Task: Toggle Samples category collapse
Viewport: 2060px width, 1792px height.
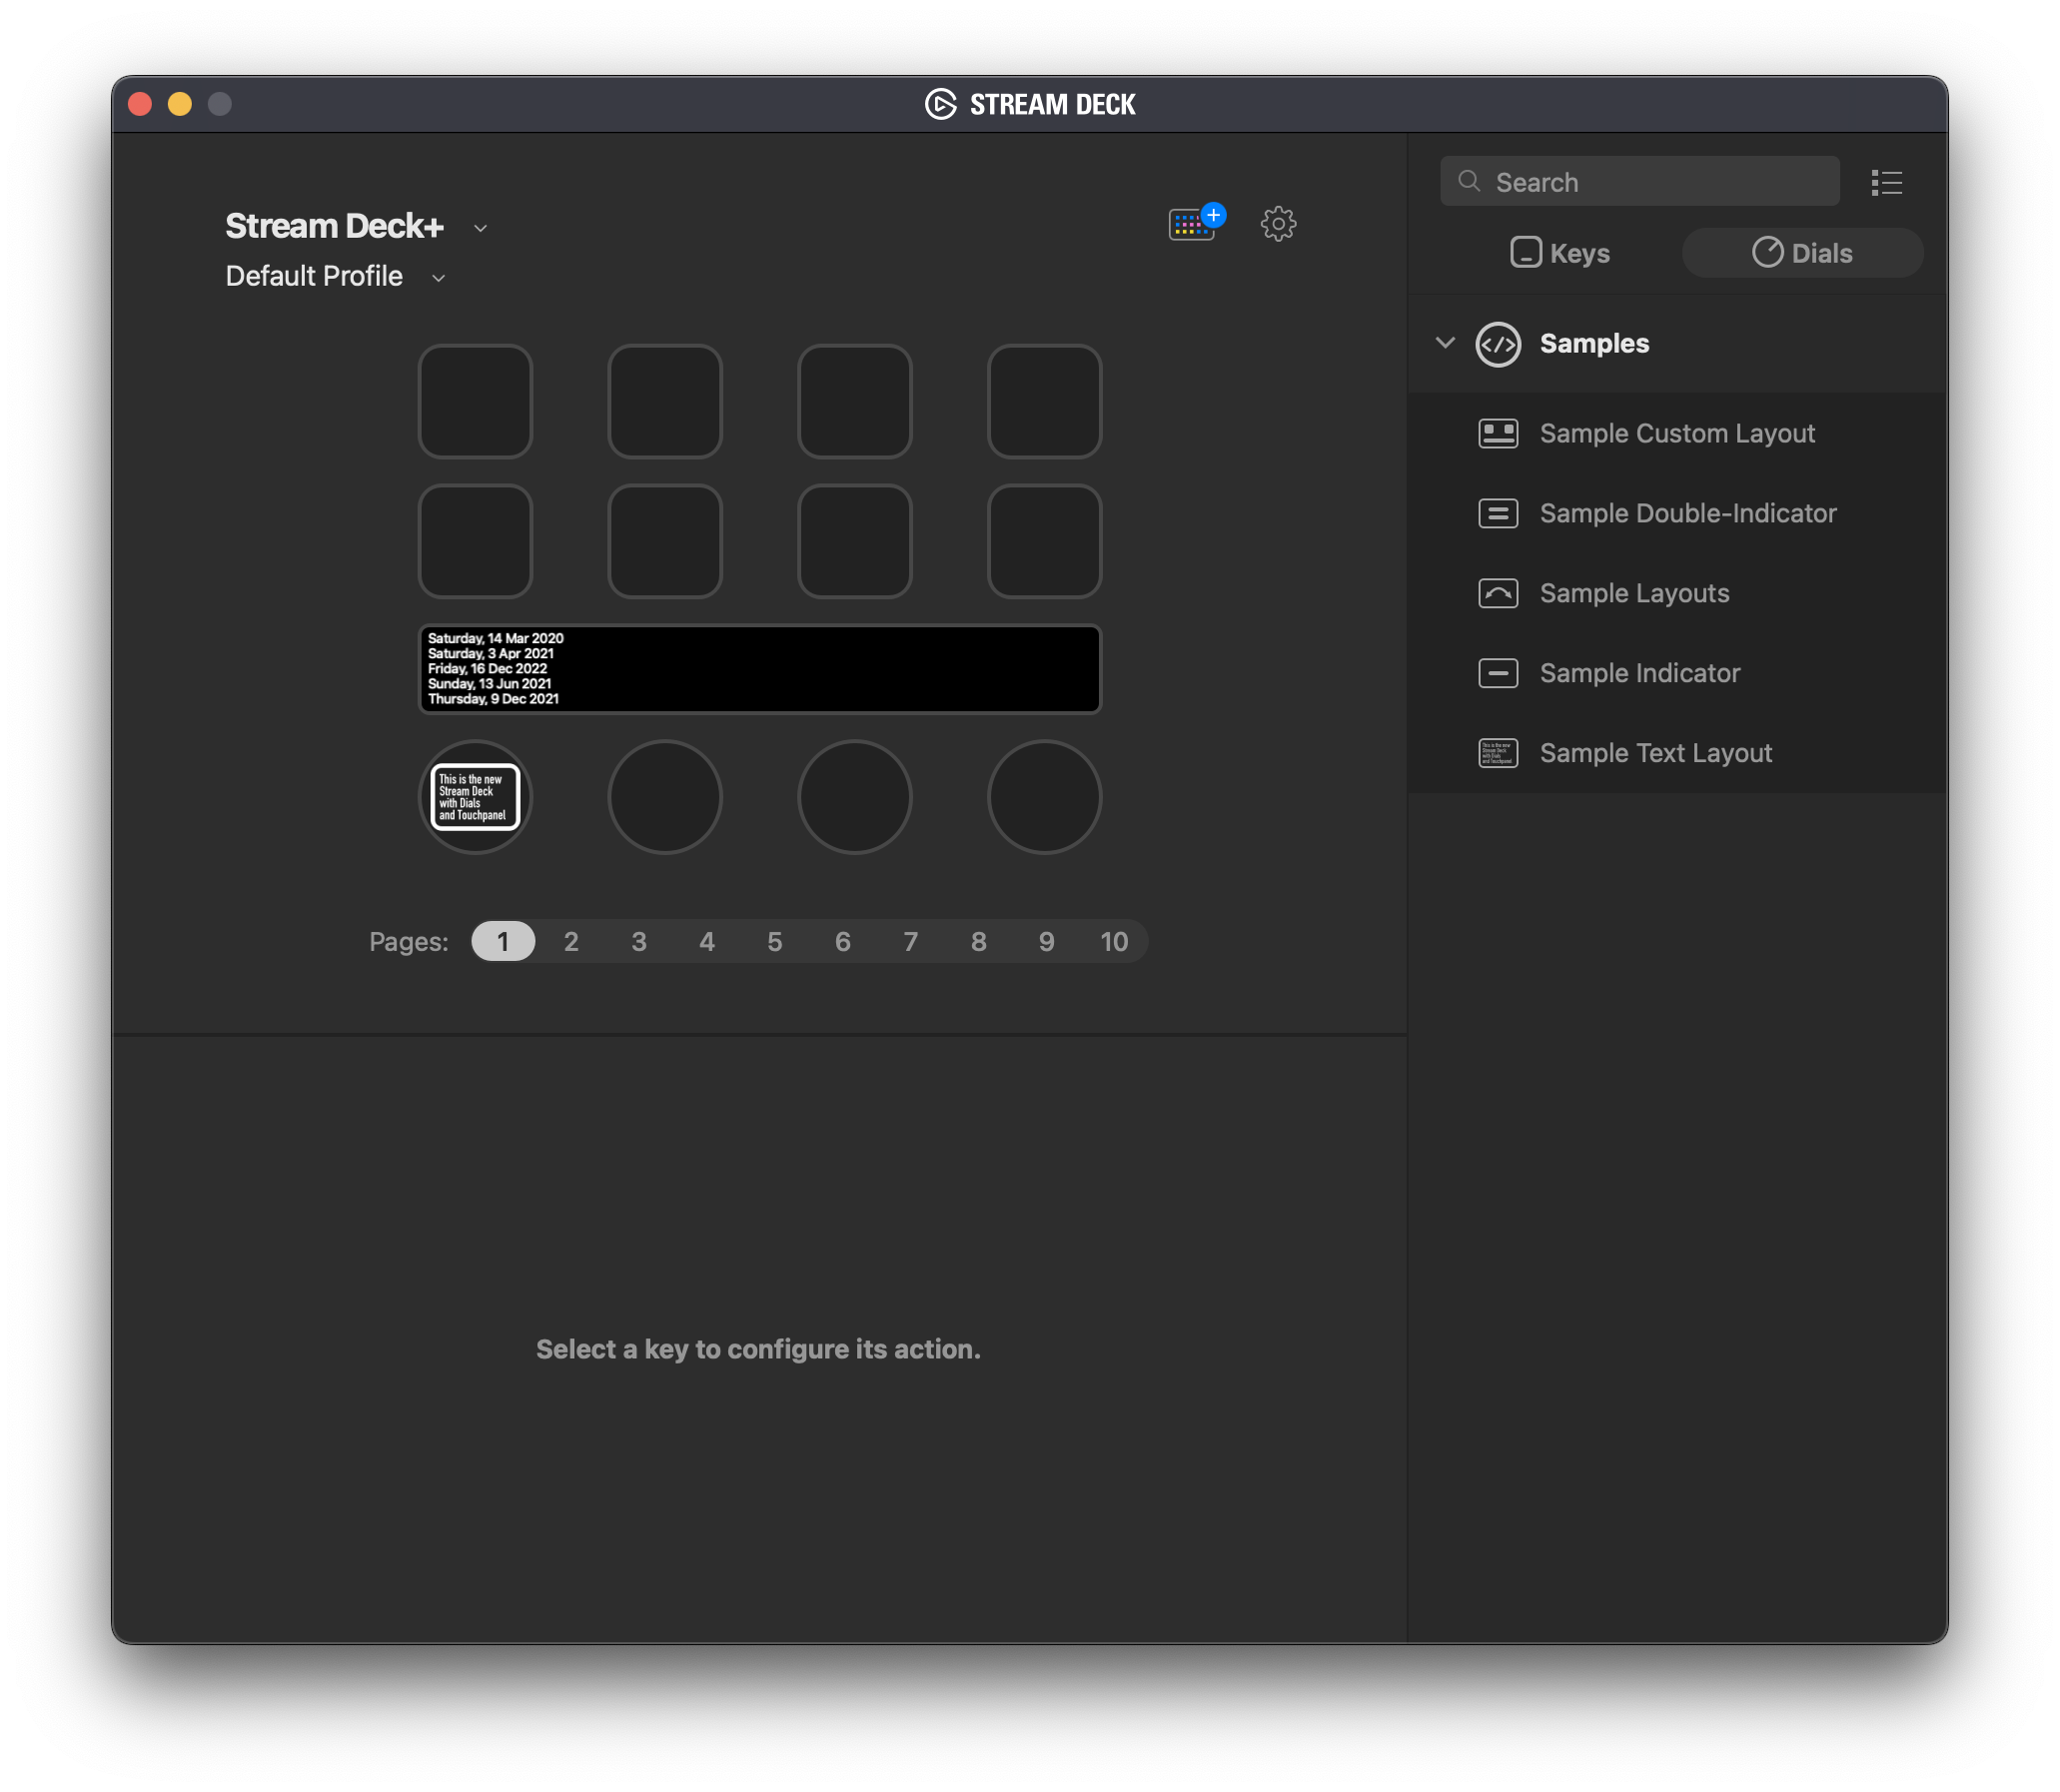Action: click(1444, 344)
